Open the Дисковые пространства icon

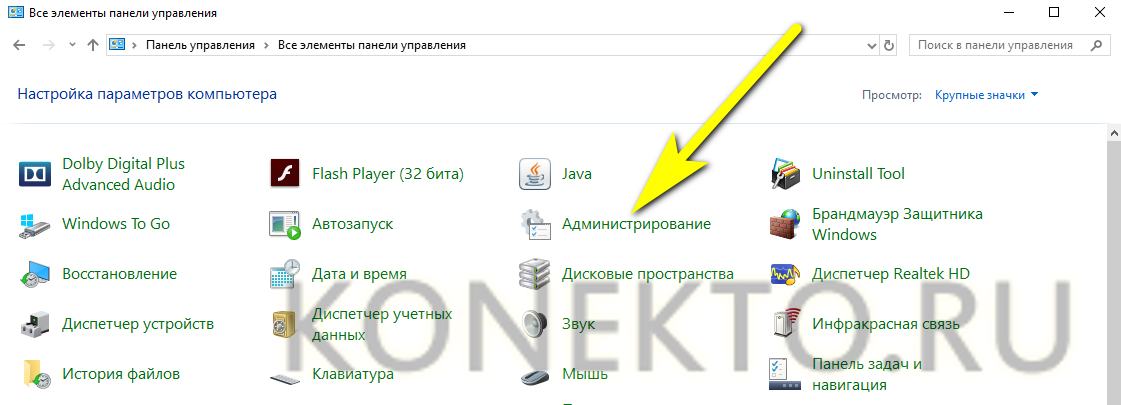pos(534,274)
